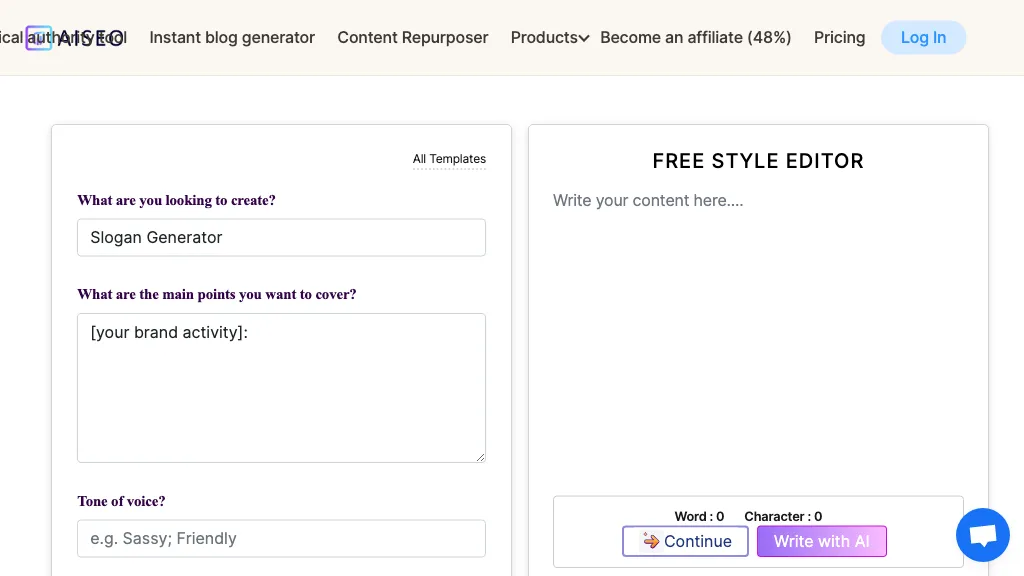This screenshot has width=1024, height=576.
Task: Expand the Products dropdown chevron
Action: pyautogui.click(x=584, y=38)
